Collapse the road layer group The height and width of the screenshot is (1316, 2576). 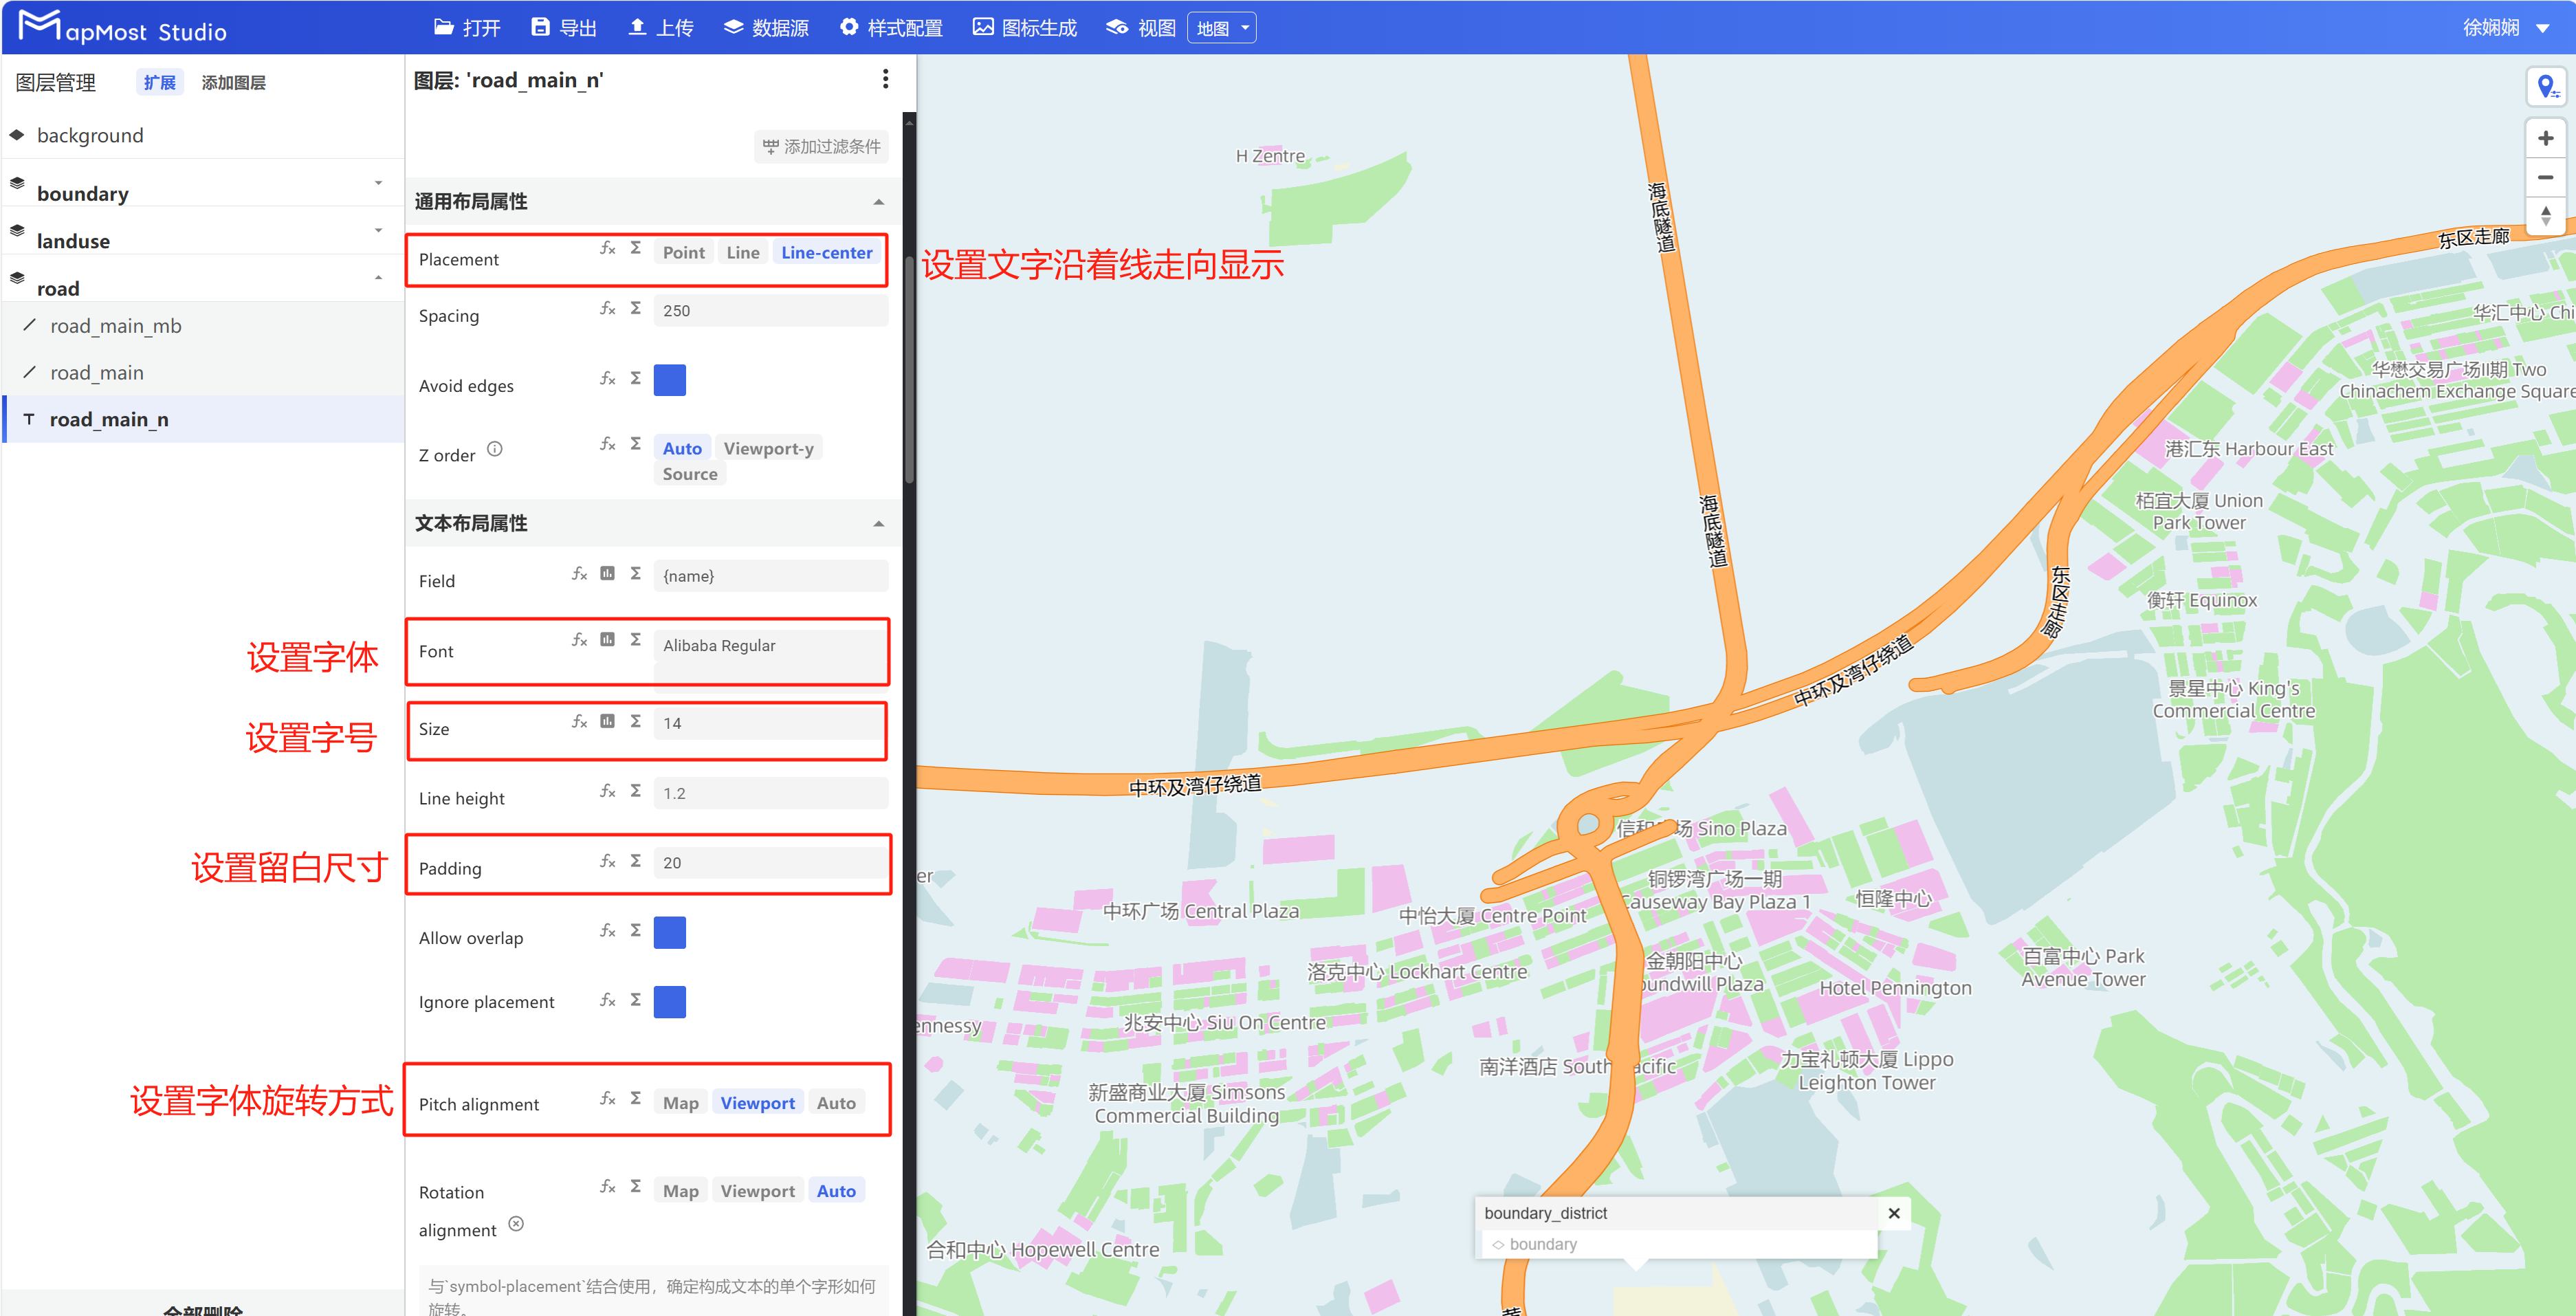point(378,278)
